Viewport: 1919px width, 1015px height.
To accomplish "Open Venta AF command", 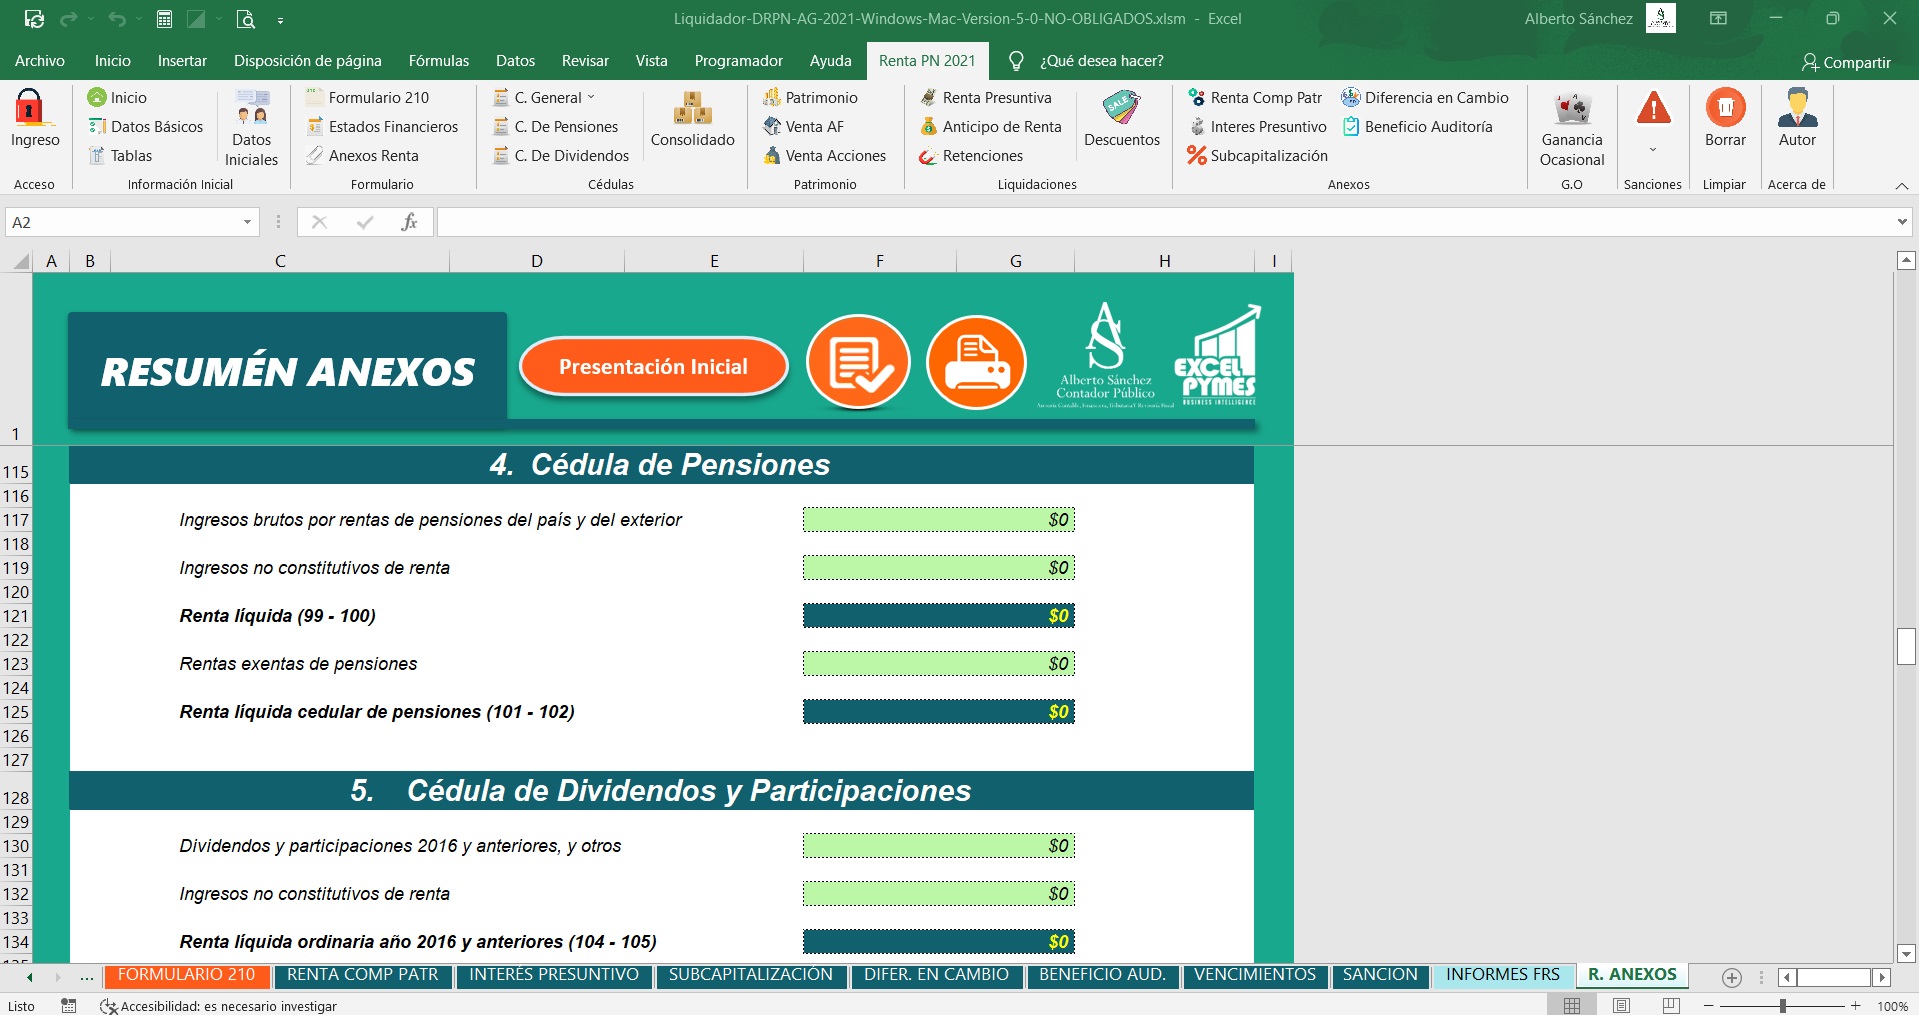I will tap(803, 126).
